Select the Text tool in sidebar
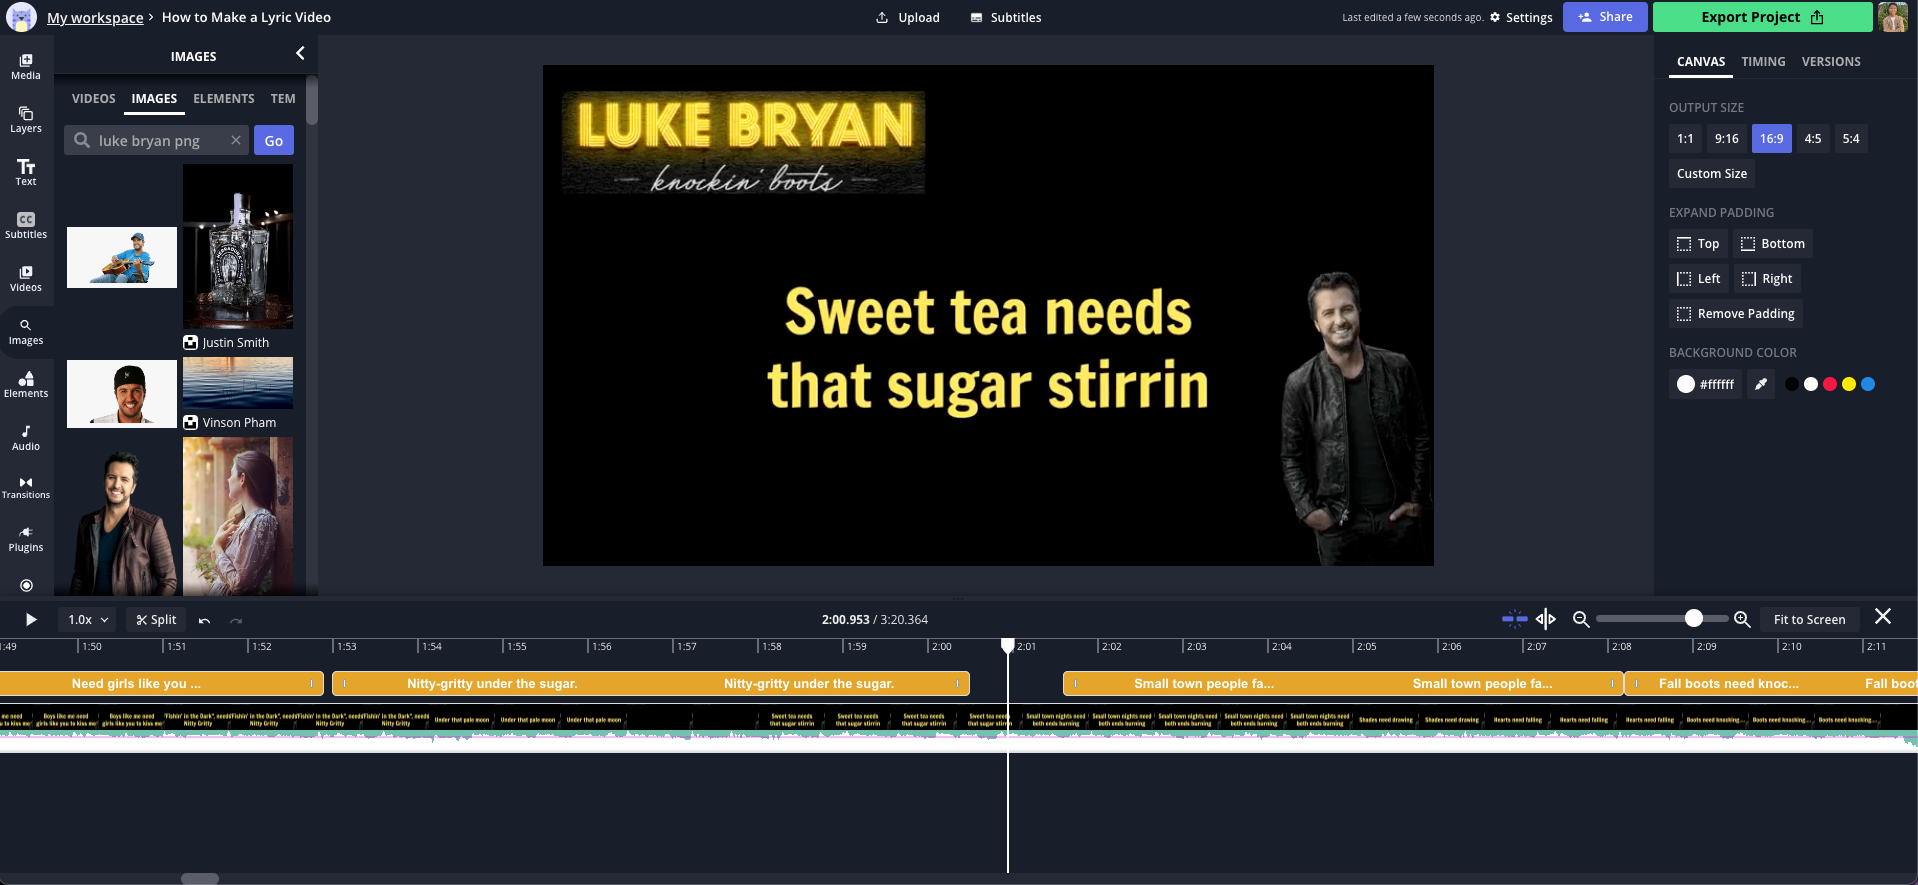This screenshot has width=1918, height=885. click(26, 172)
